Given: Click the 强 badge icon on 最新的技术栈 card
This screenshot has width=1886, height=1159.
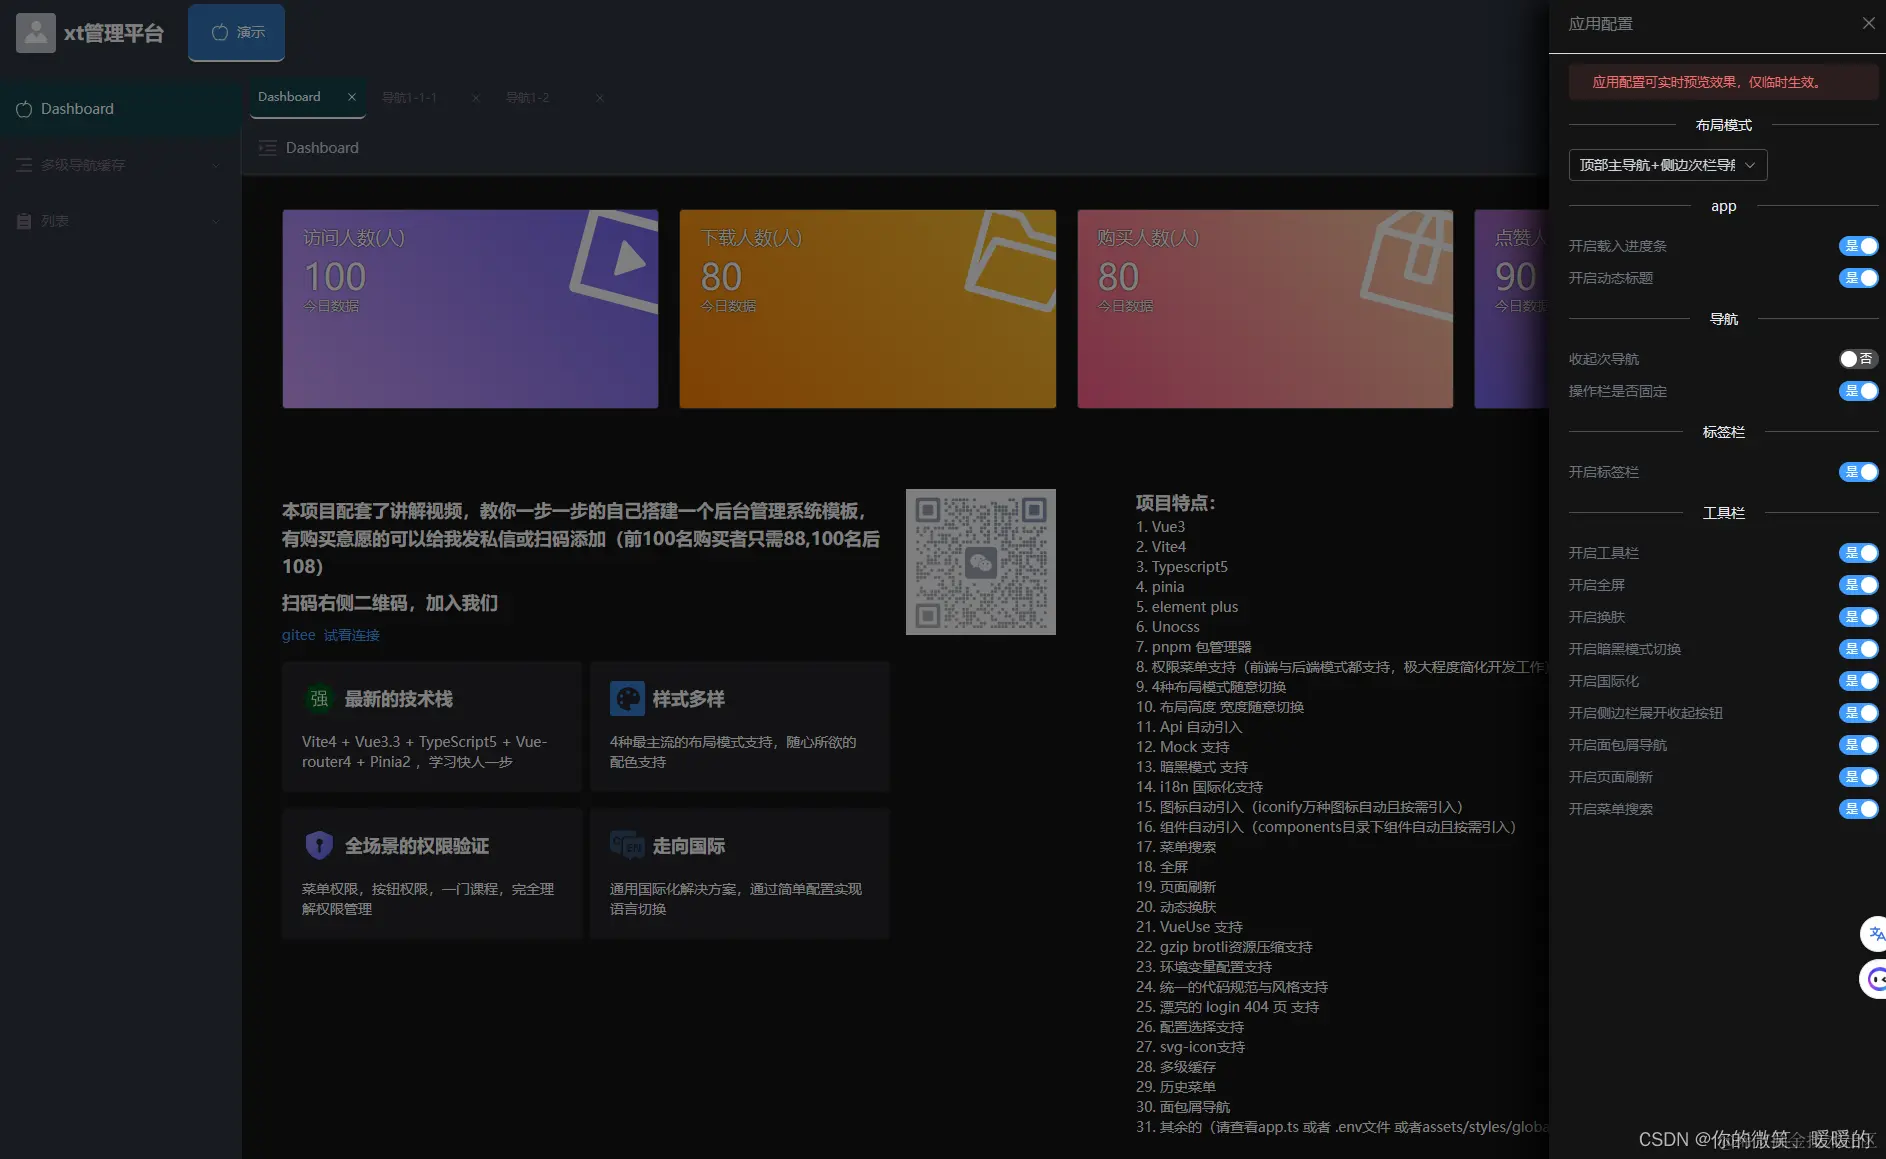Looking at the screenshot, I should pyautogui.click(x=319, y=699).
